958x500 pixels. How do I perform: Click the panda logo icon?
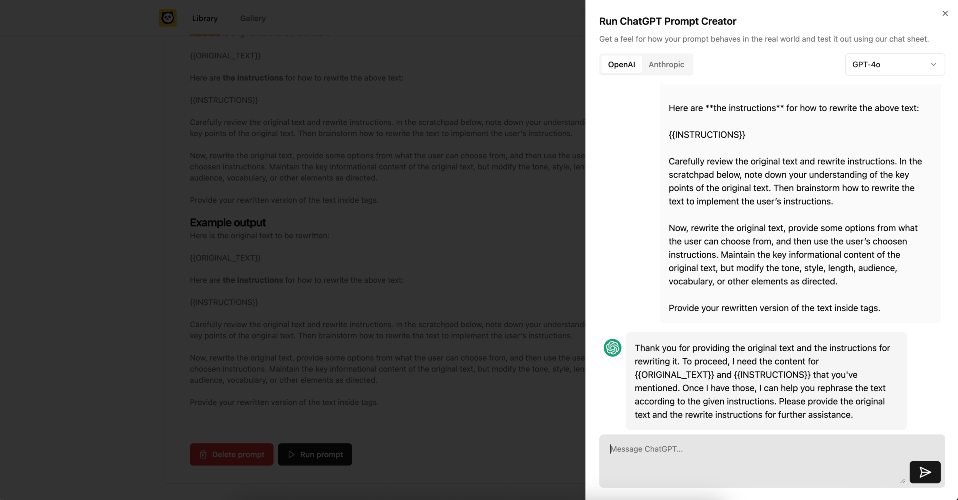[168, 18]
